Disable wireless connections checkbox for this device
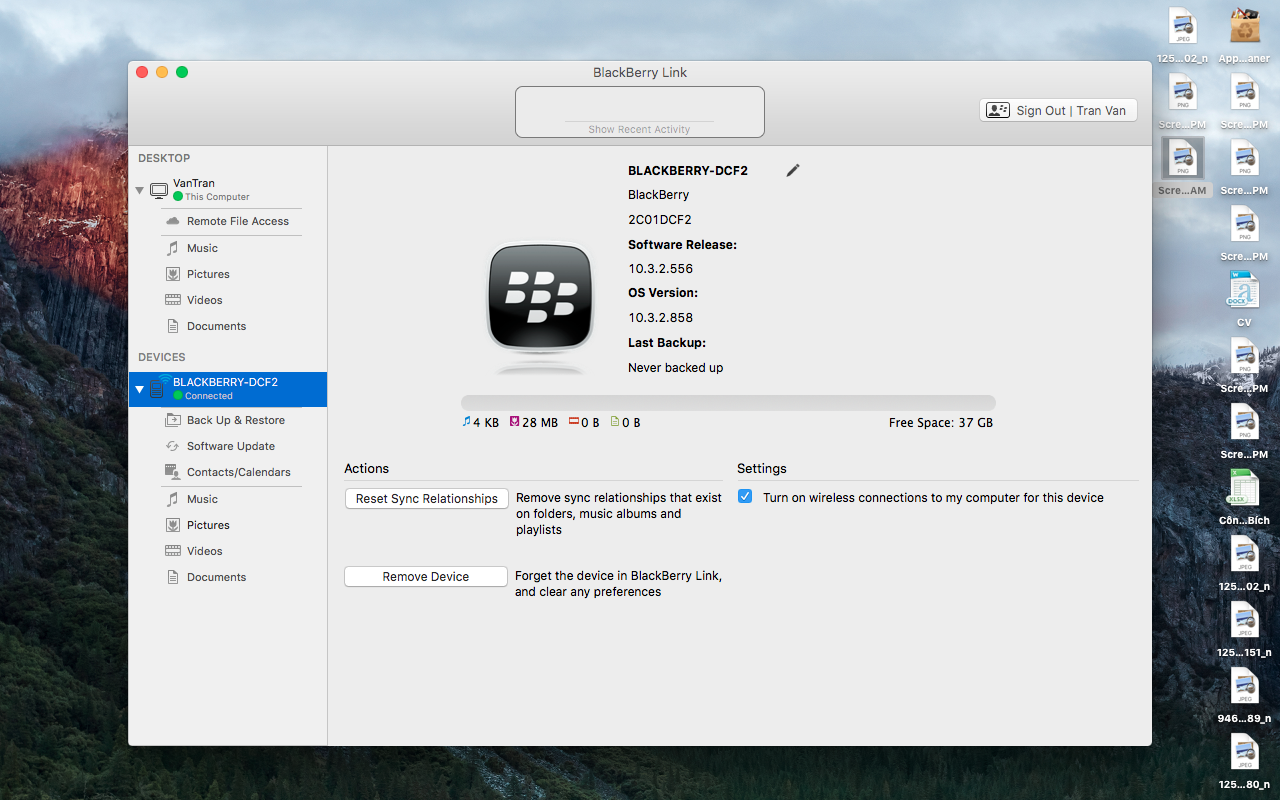 point(745,497)
